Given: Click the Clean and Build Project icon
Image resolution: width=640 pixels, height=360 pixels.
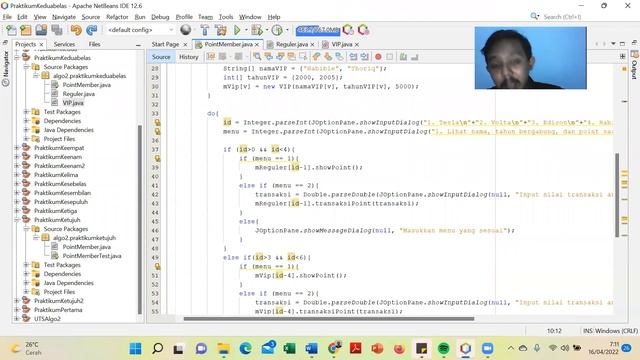Looking at the screenshot, I should click(x=221, y=30).
